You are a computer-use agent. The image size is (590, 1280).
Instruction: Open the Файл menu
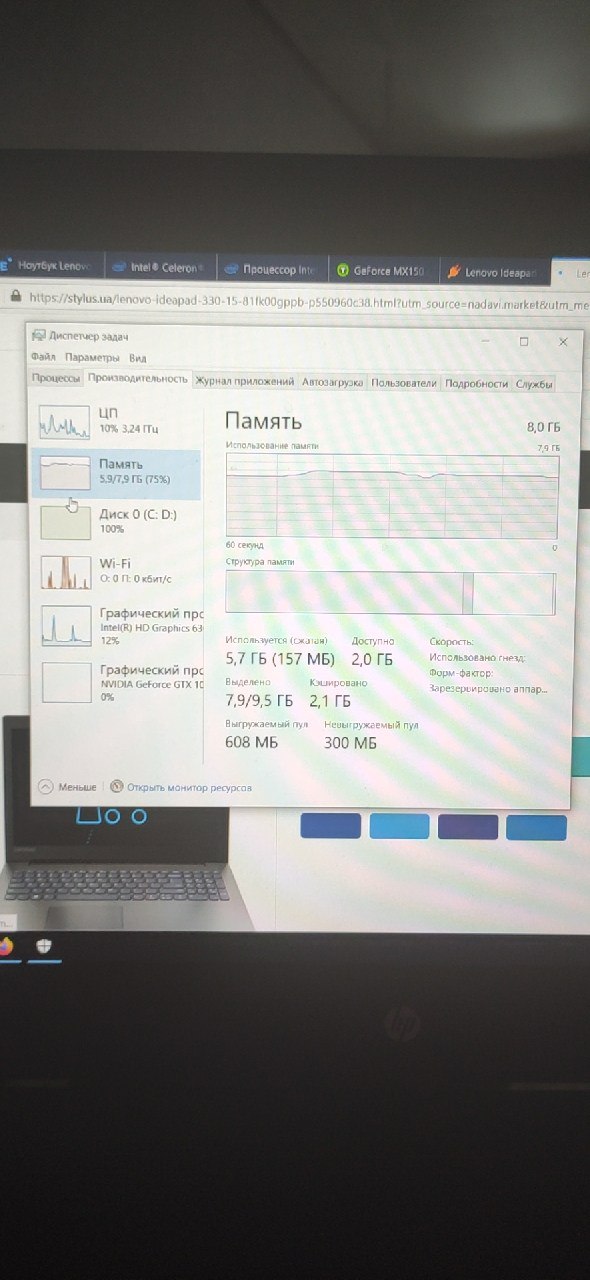43,357
